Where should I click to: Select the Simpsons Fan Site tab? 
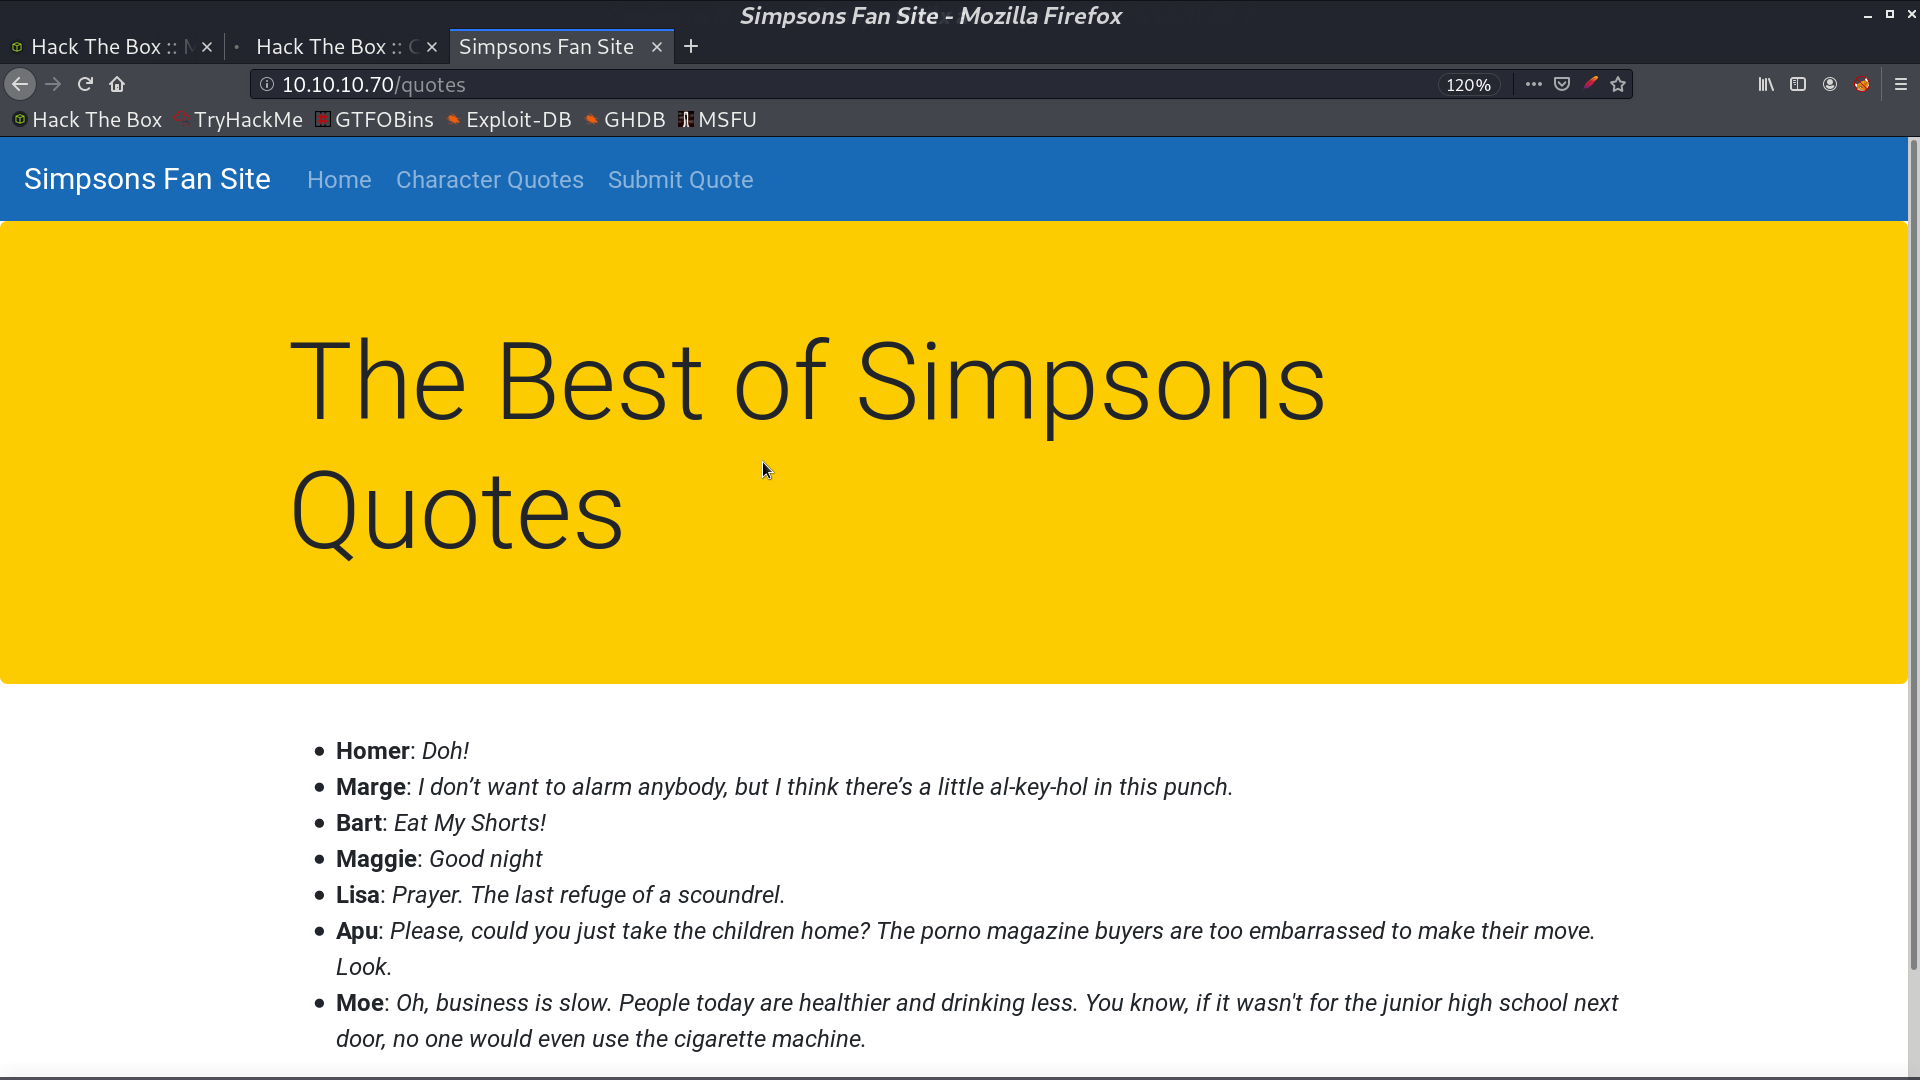562,47
